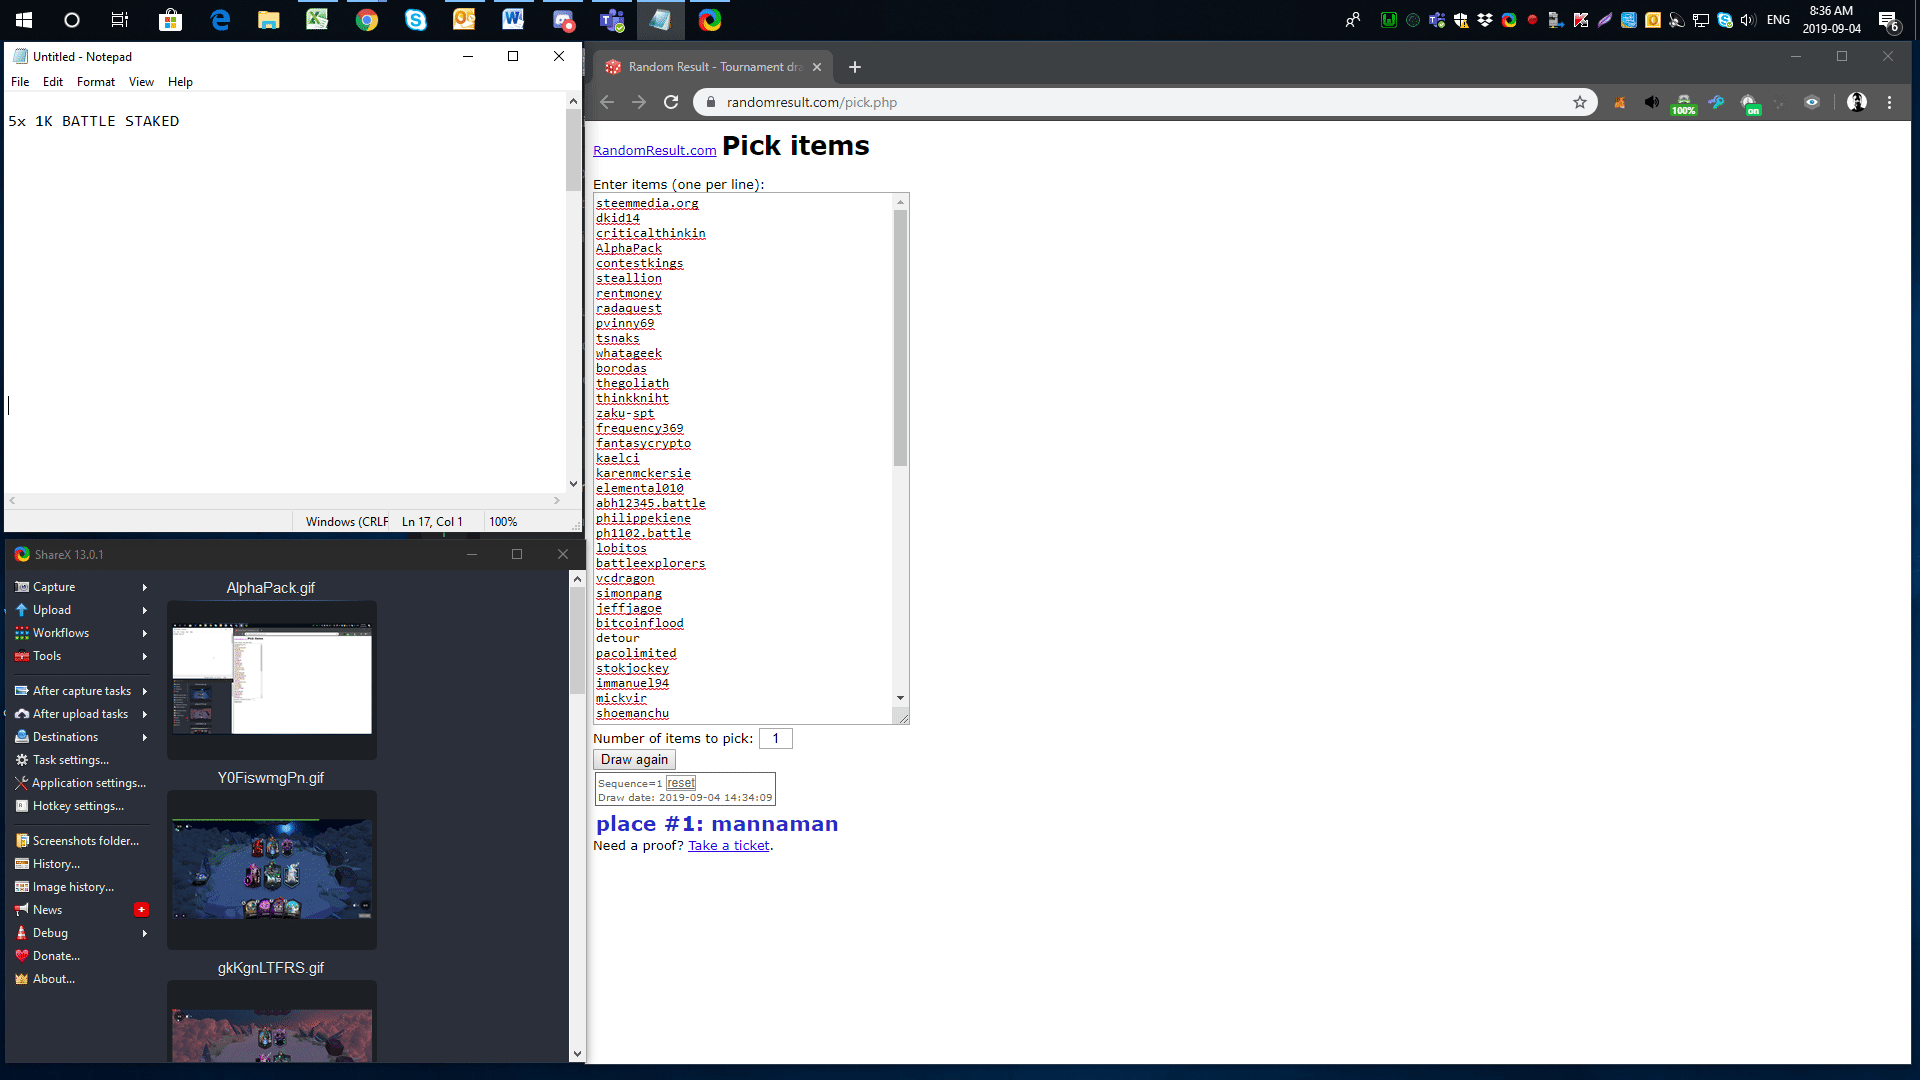
Task: Open Notepad File menu
Action: 20,82
